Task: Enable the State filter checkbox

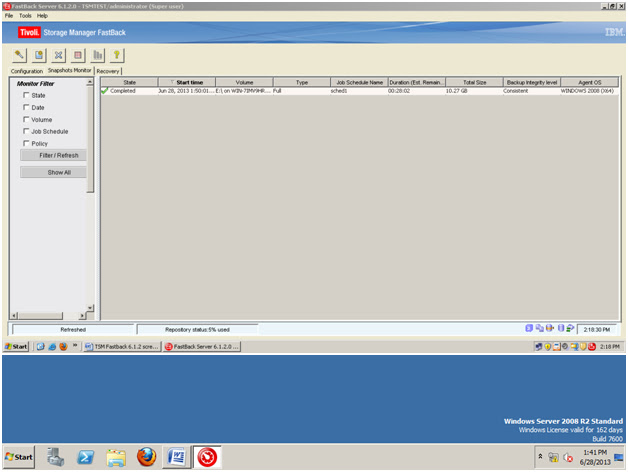Action: [26, 95]
